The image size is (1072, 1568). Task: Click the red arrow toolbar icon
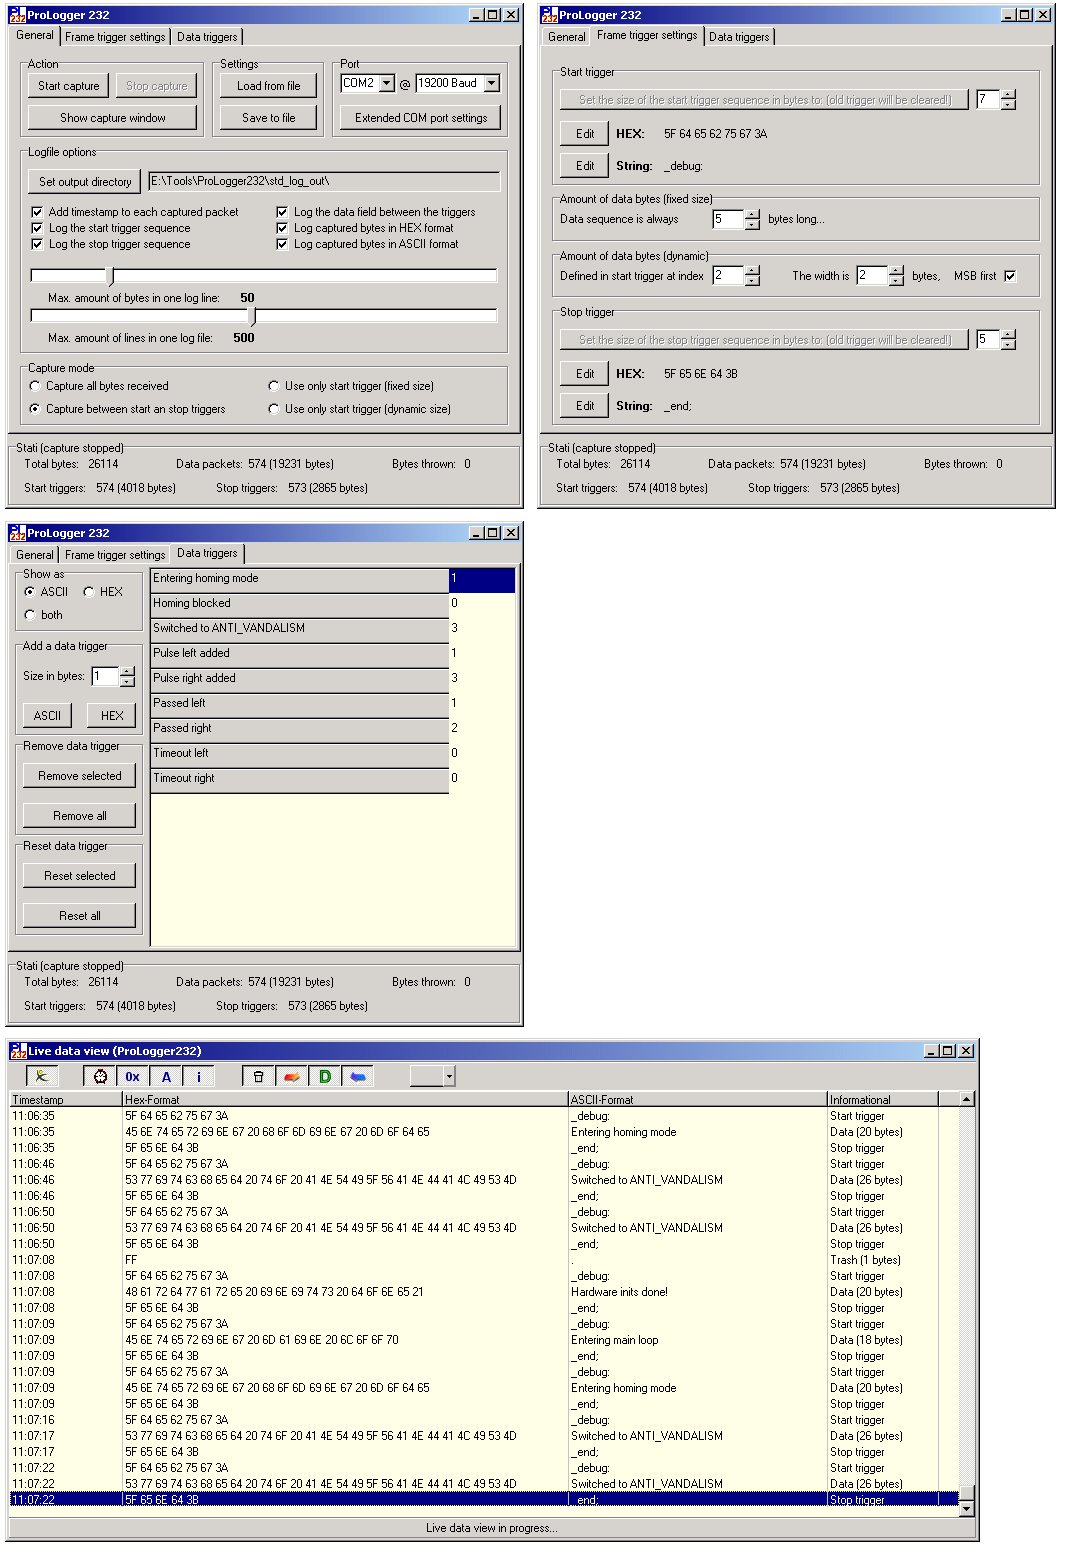(292, 1076)
